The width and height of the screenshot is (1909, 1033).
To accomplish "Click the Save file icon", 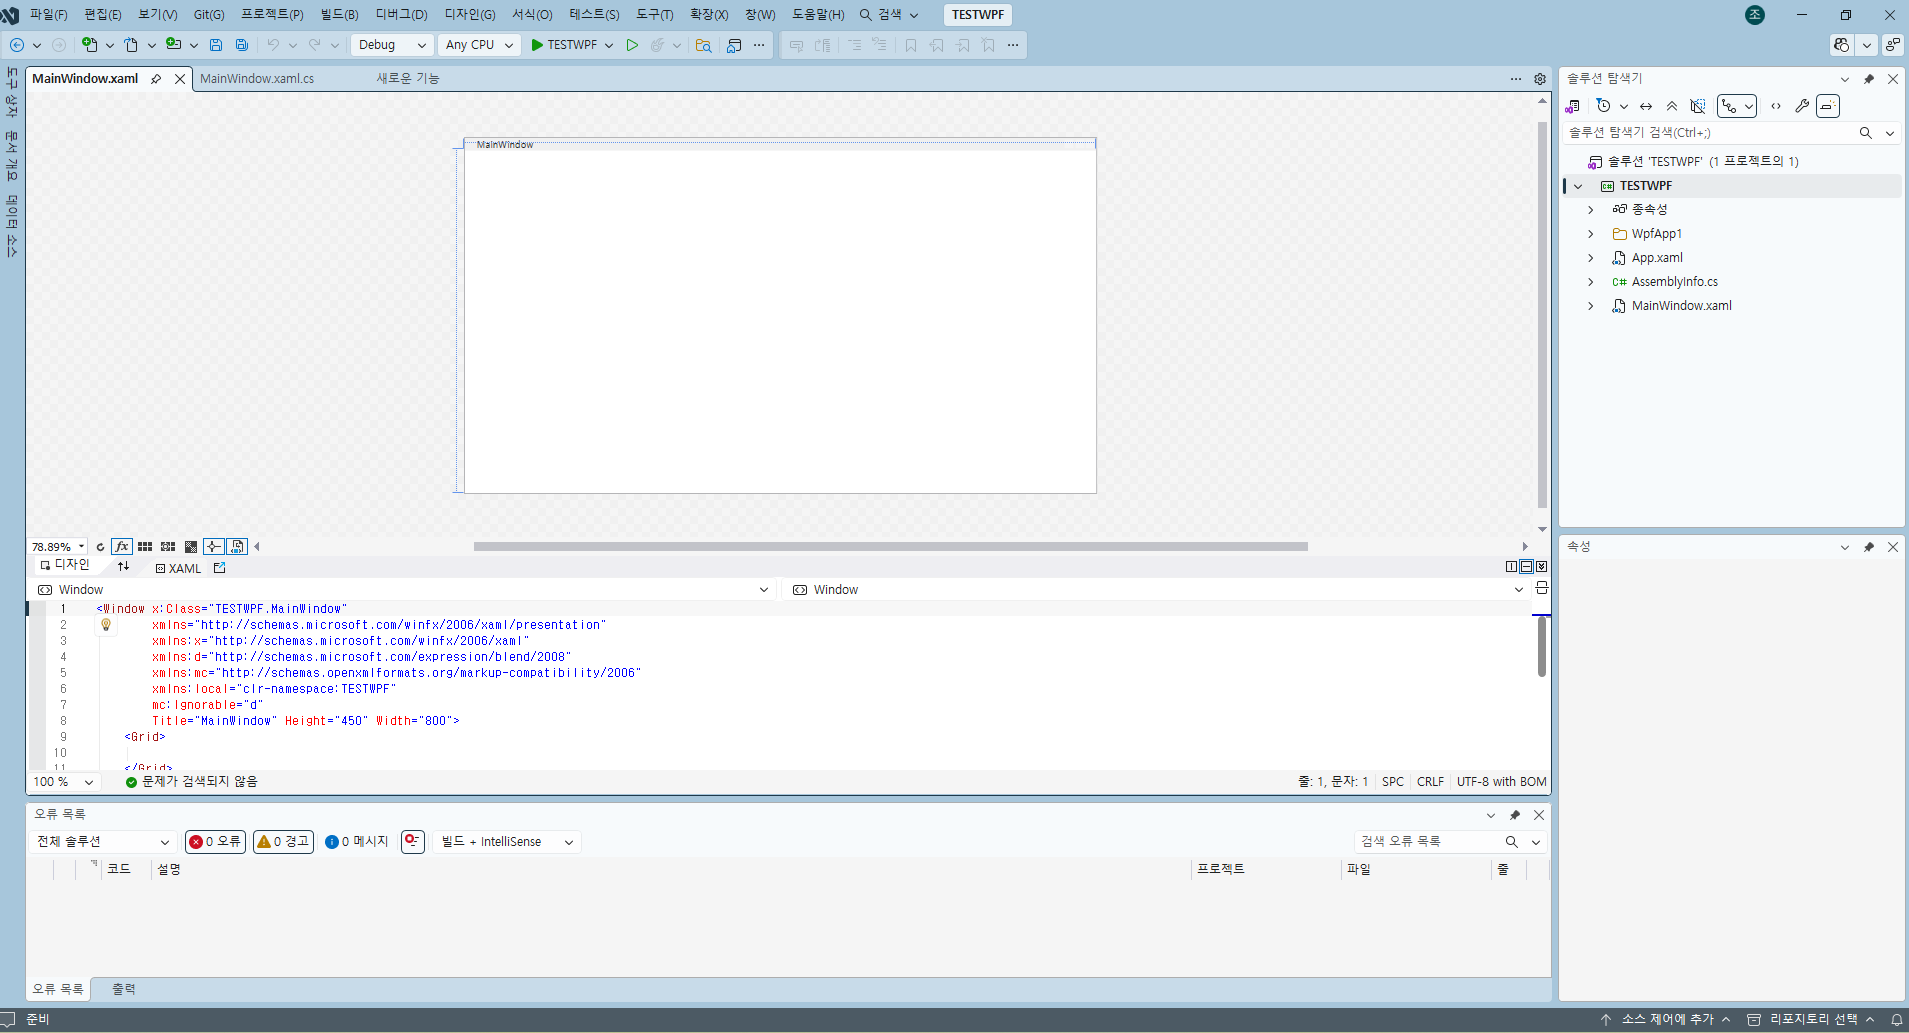I will (x=216, y=45).
